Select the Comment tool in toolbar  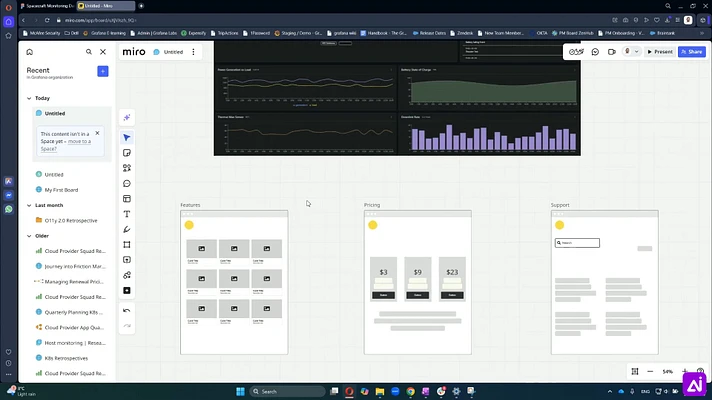127,183
